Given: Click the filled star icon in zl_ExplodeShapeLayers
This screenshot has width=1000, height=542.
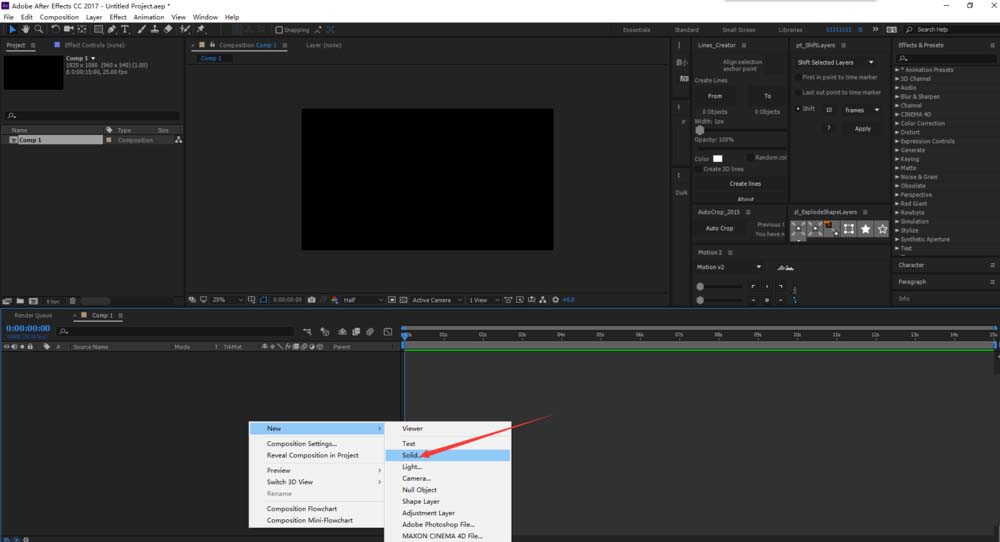Looking at the screenshot, I should click(x=866, y=229).
